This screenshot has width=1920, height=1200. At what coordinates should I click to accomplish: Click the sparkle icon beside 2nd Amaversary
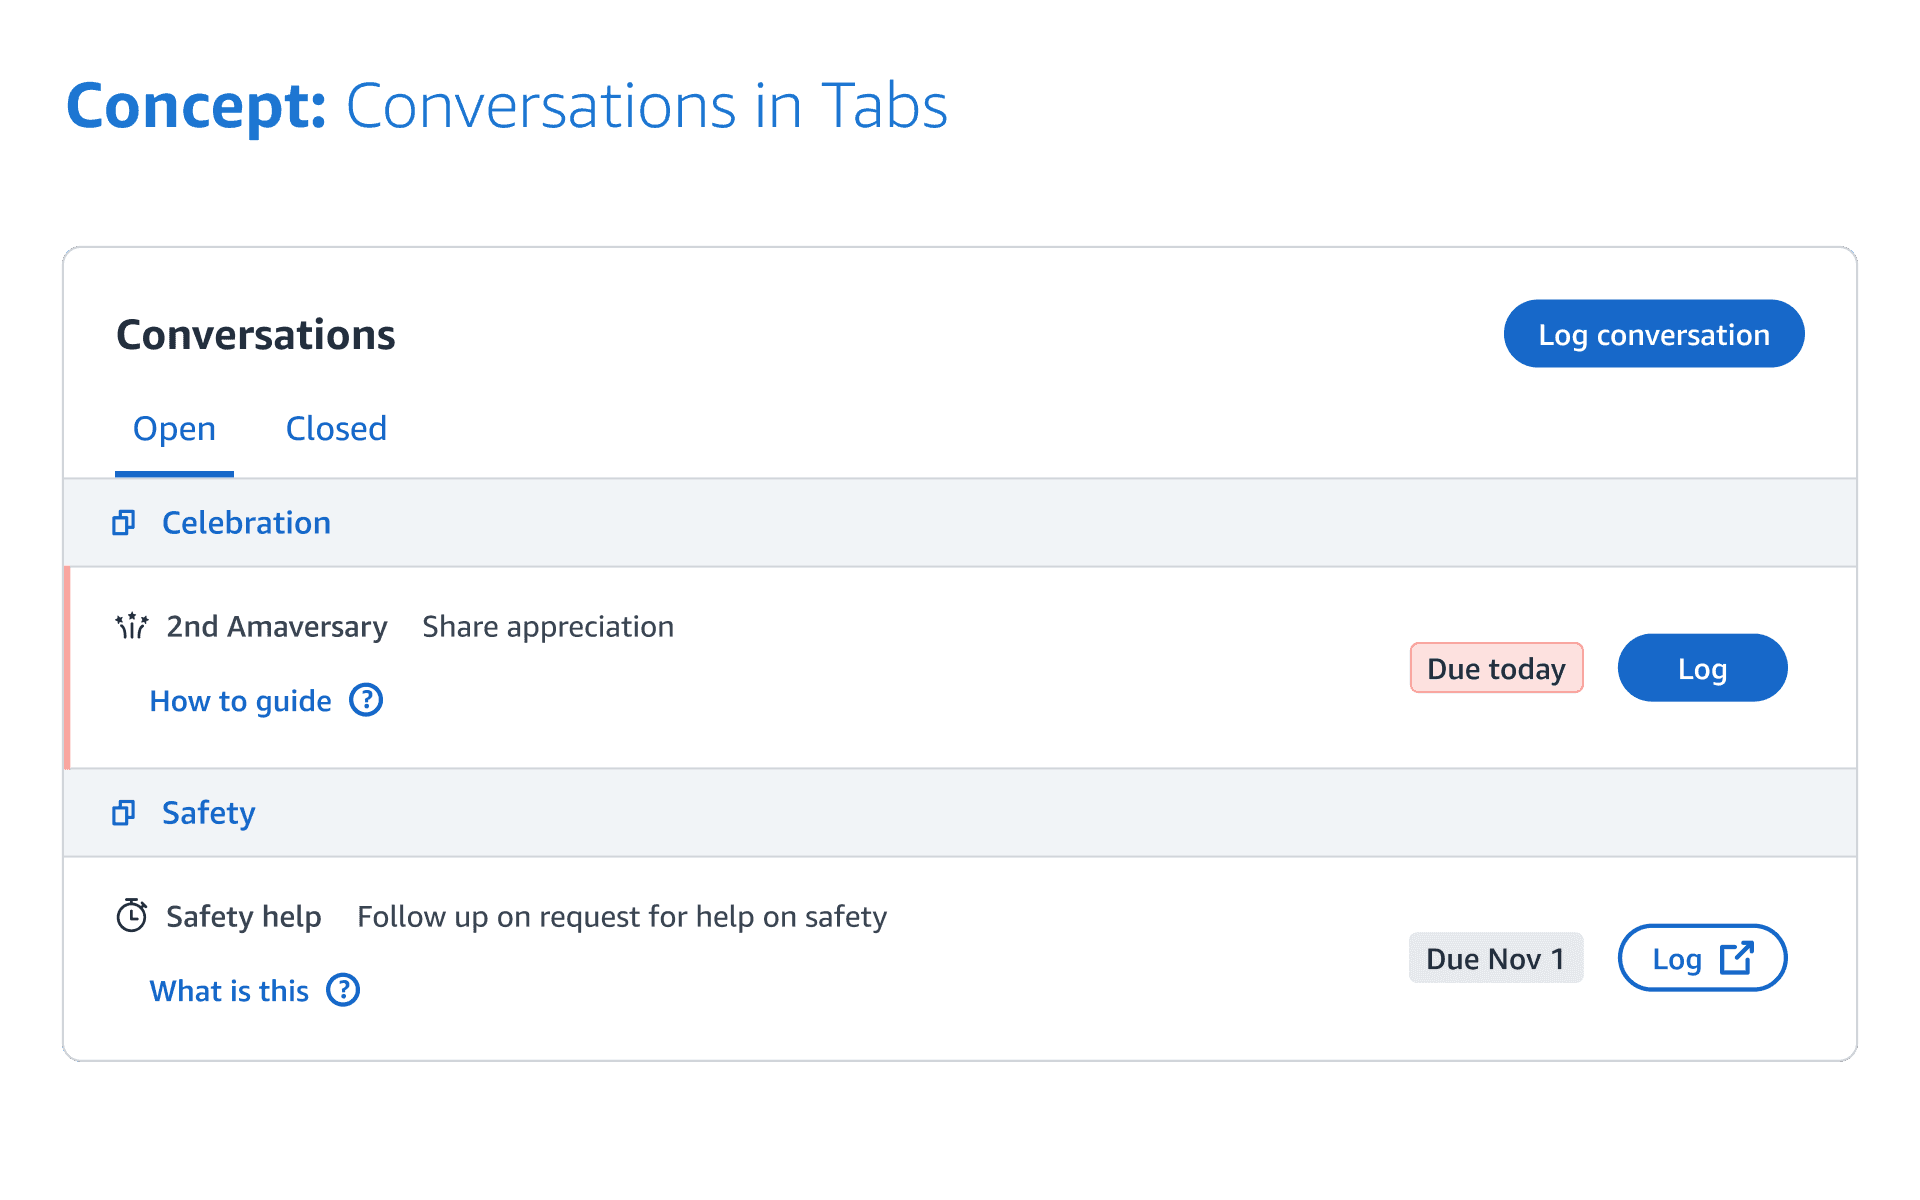coord(132,627)
